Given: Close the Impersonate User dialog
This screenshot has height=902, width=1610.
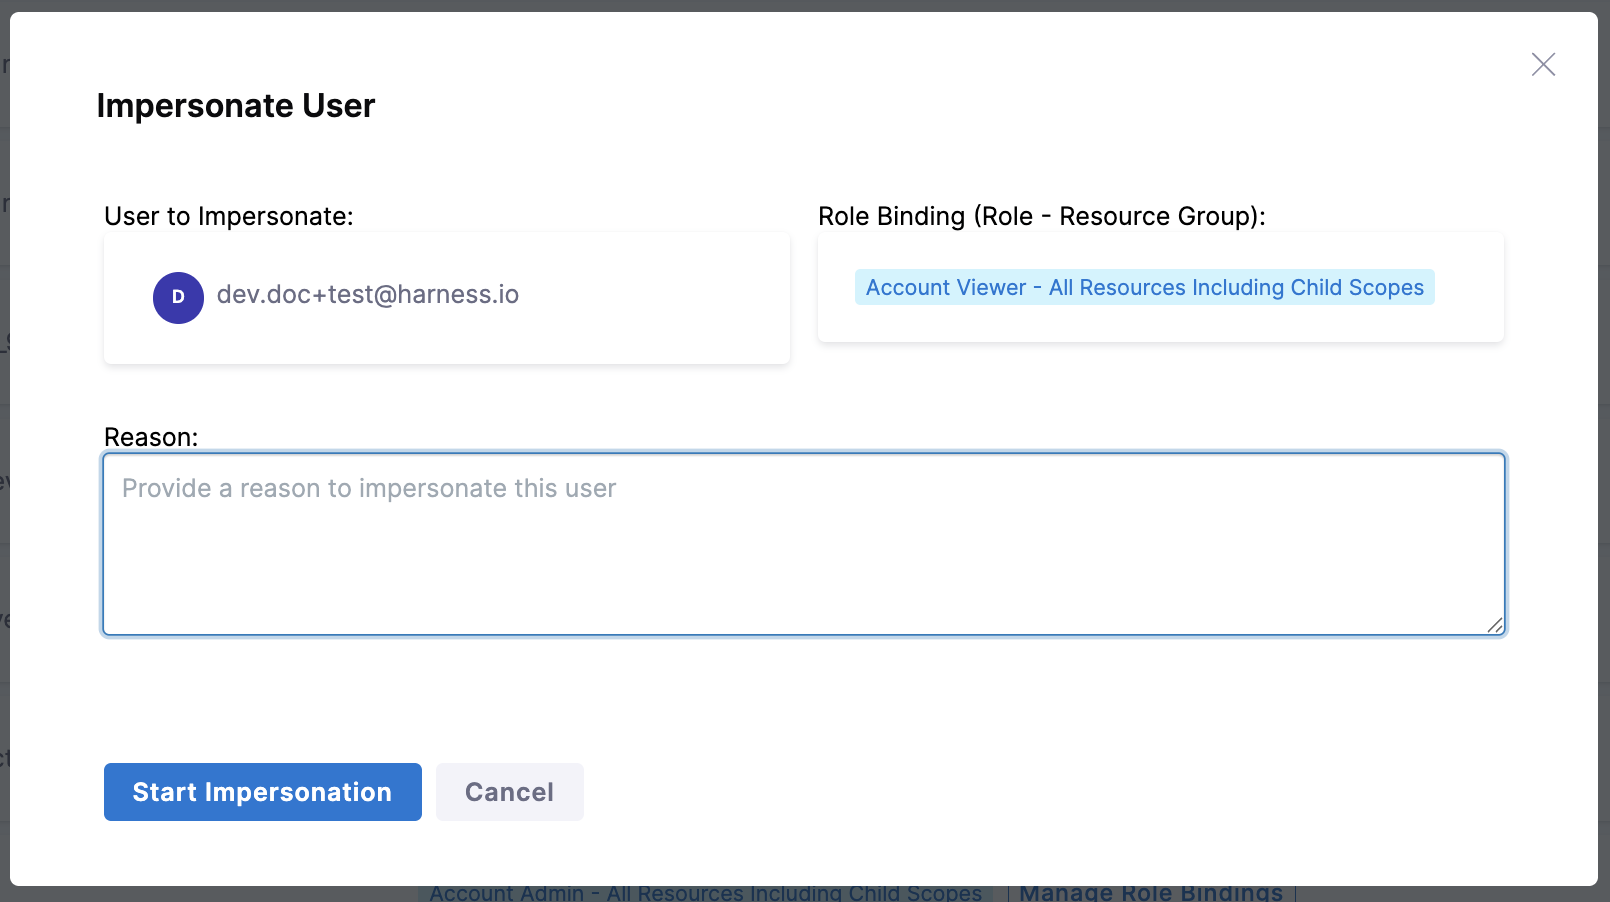Looking at the screenshot, I should pyautogui.click(x=1543, y=65).
